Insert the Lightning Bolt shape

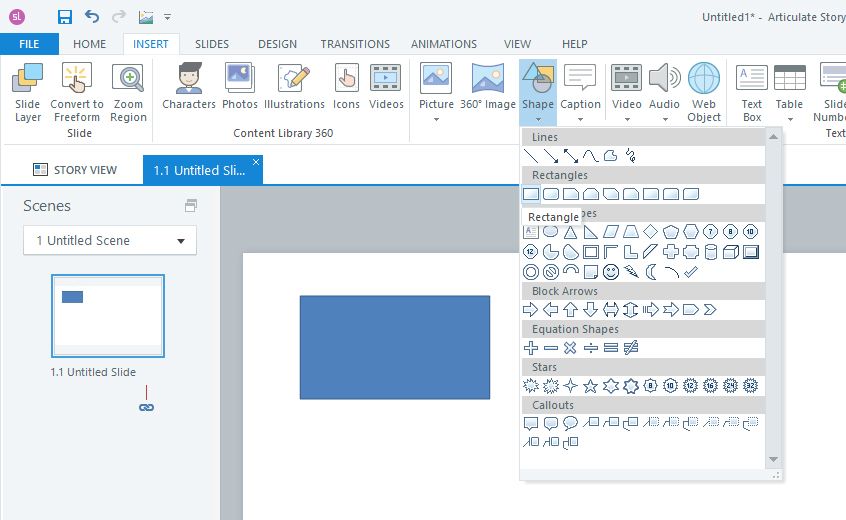[x=631, y=272]
